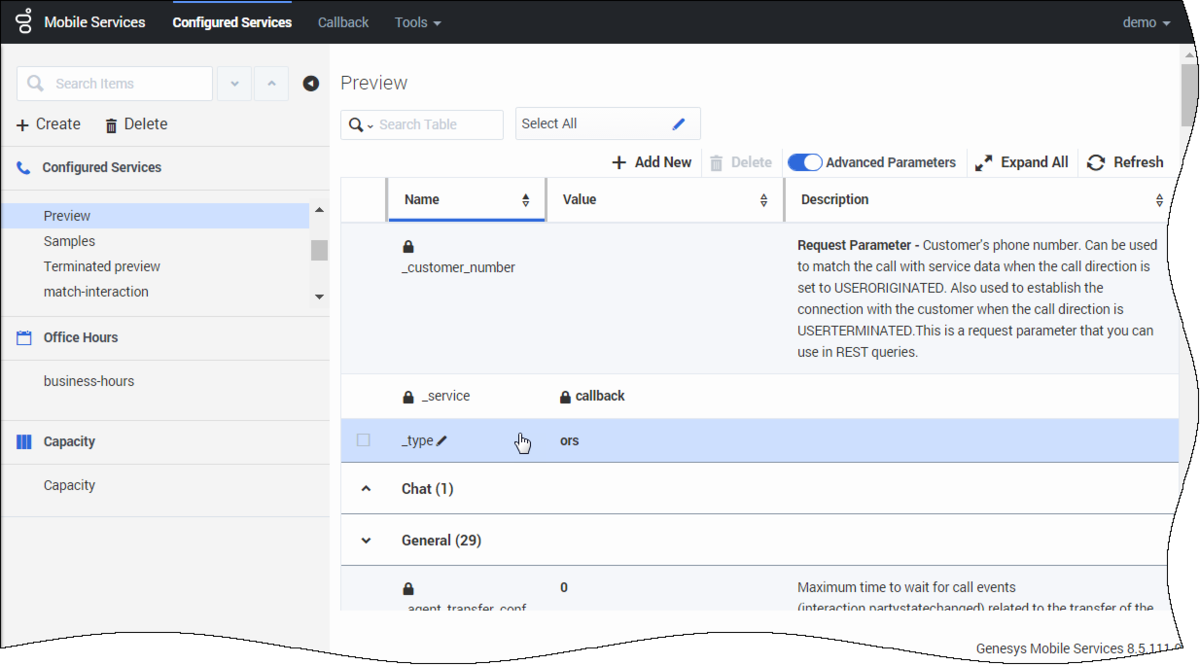Click the Search Items input field
The height and width of the screenshot is (665, 1200).
coord(115,84)
